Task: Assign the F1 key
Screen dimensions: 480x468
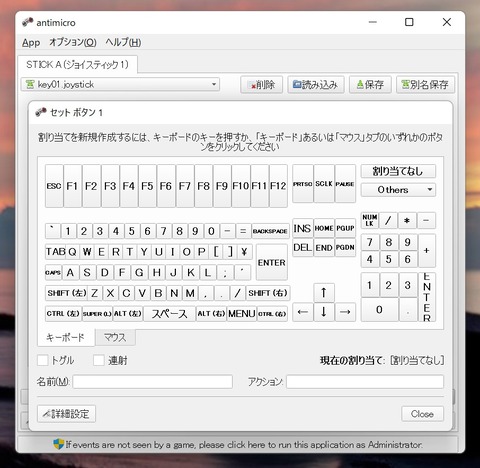Action: [72, 186]
